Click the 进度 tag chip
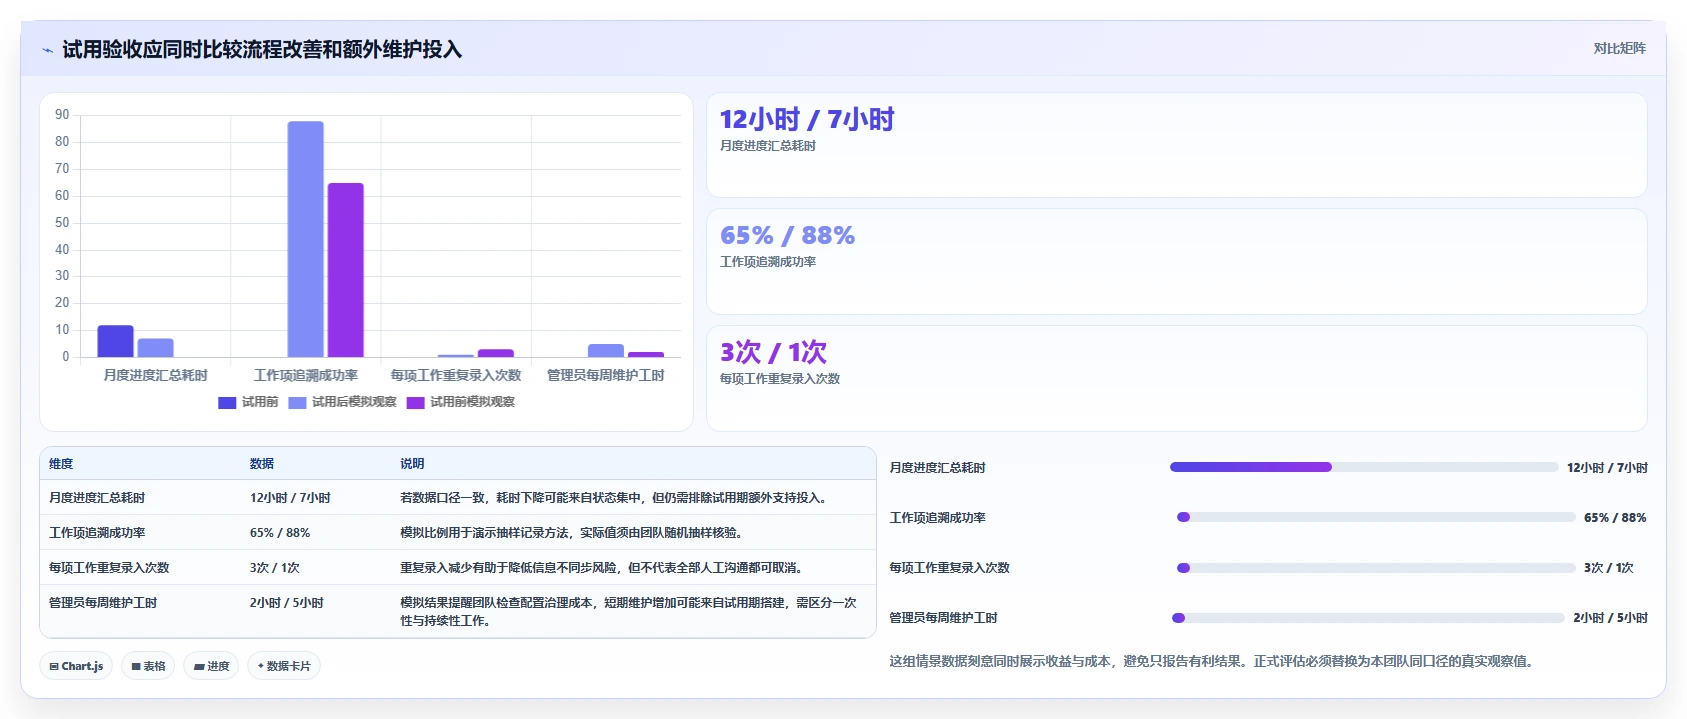 pyautogui.click(x=211, y=666)
